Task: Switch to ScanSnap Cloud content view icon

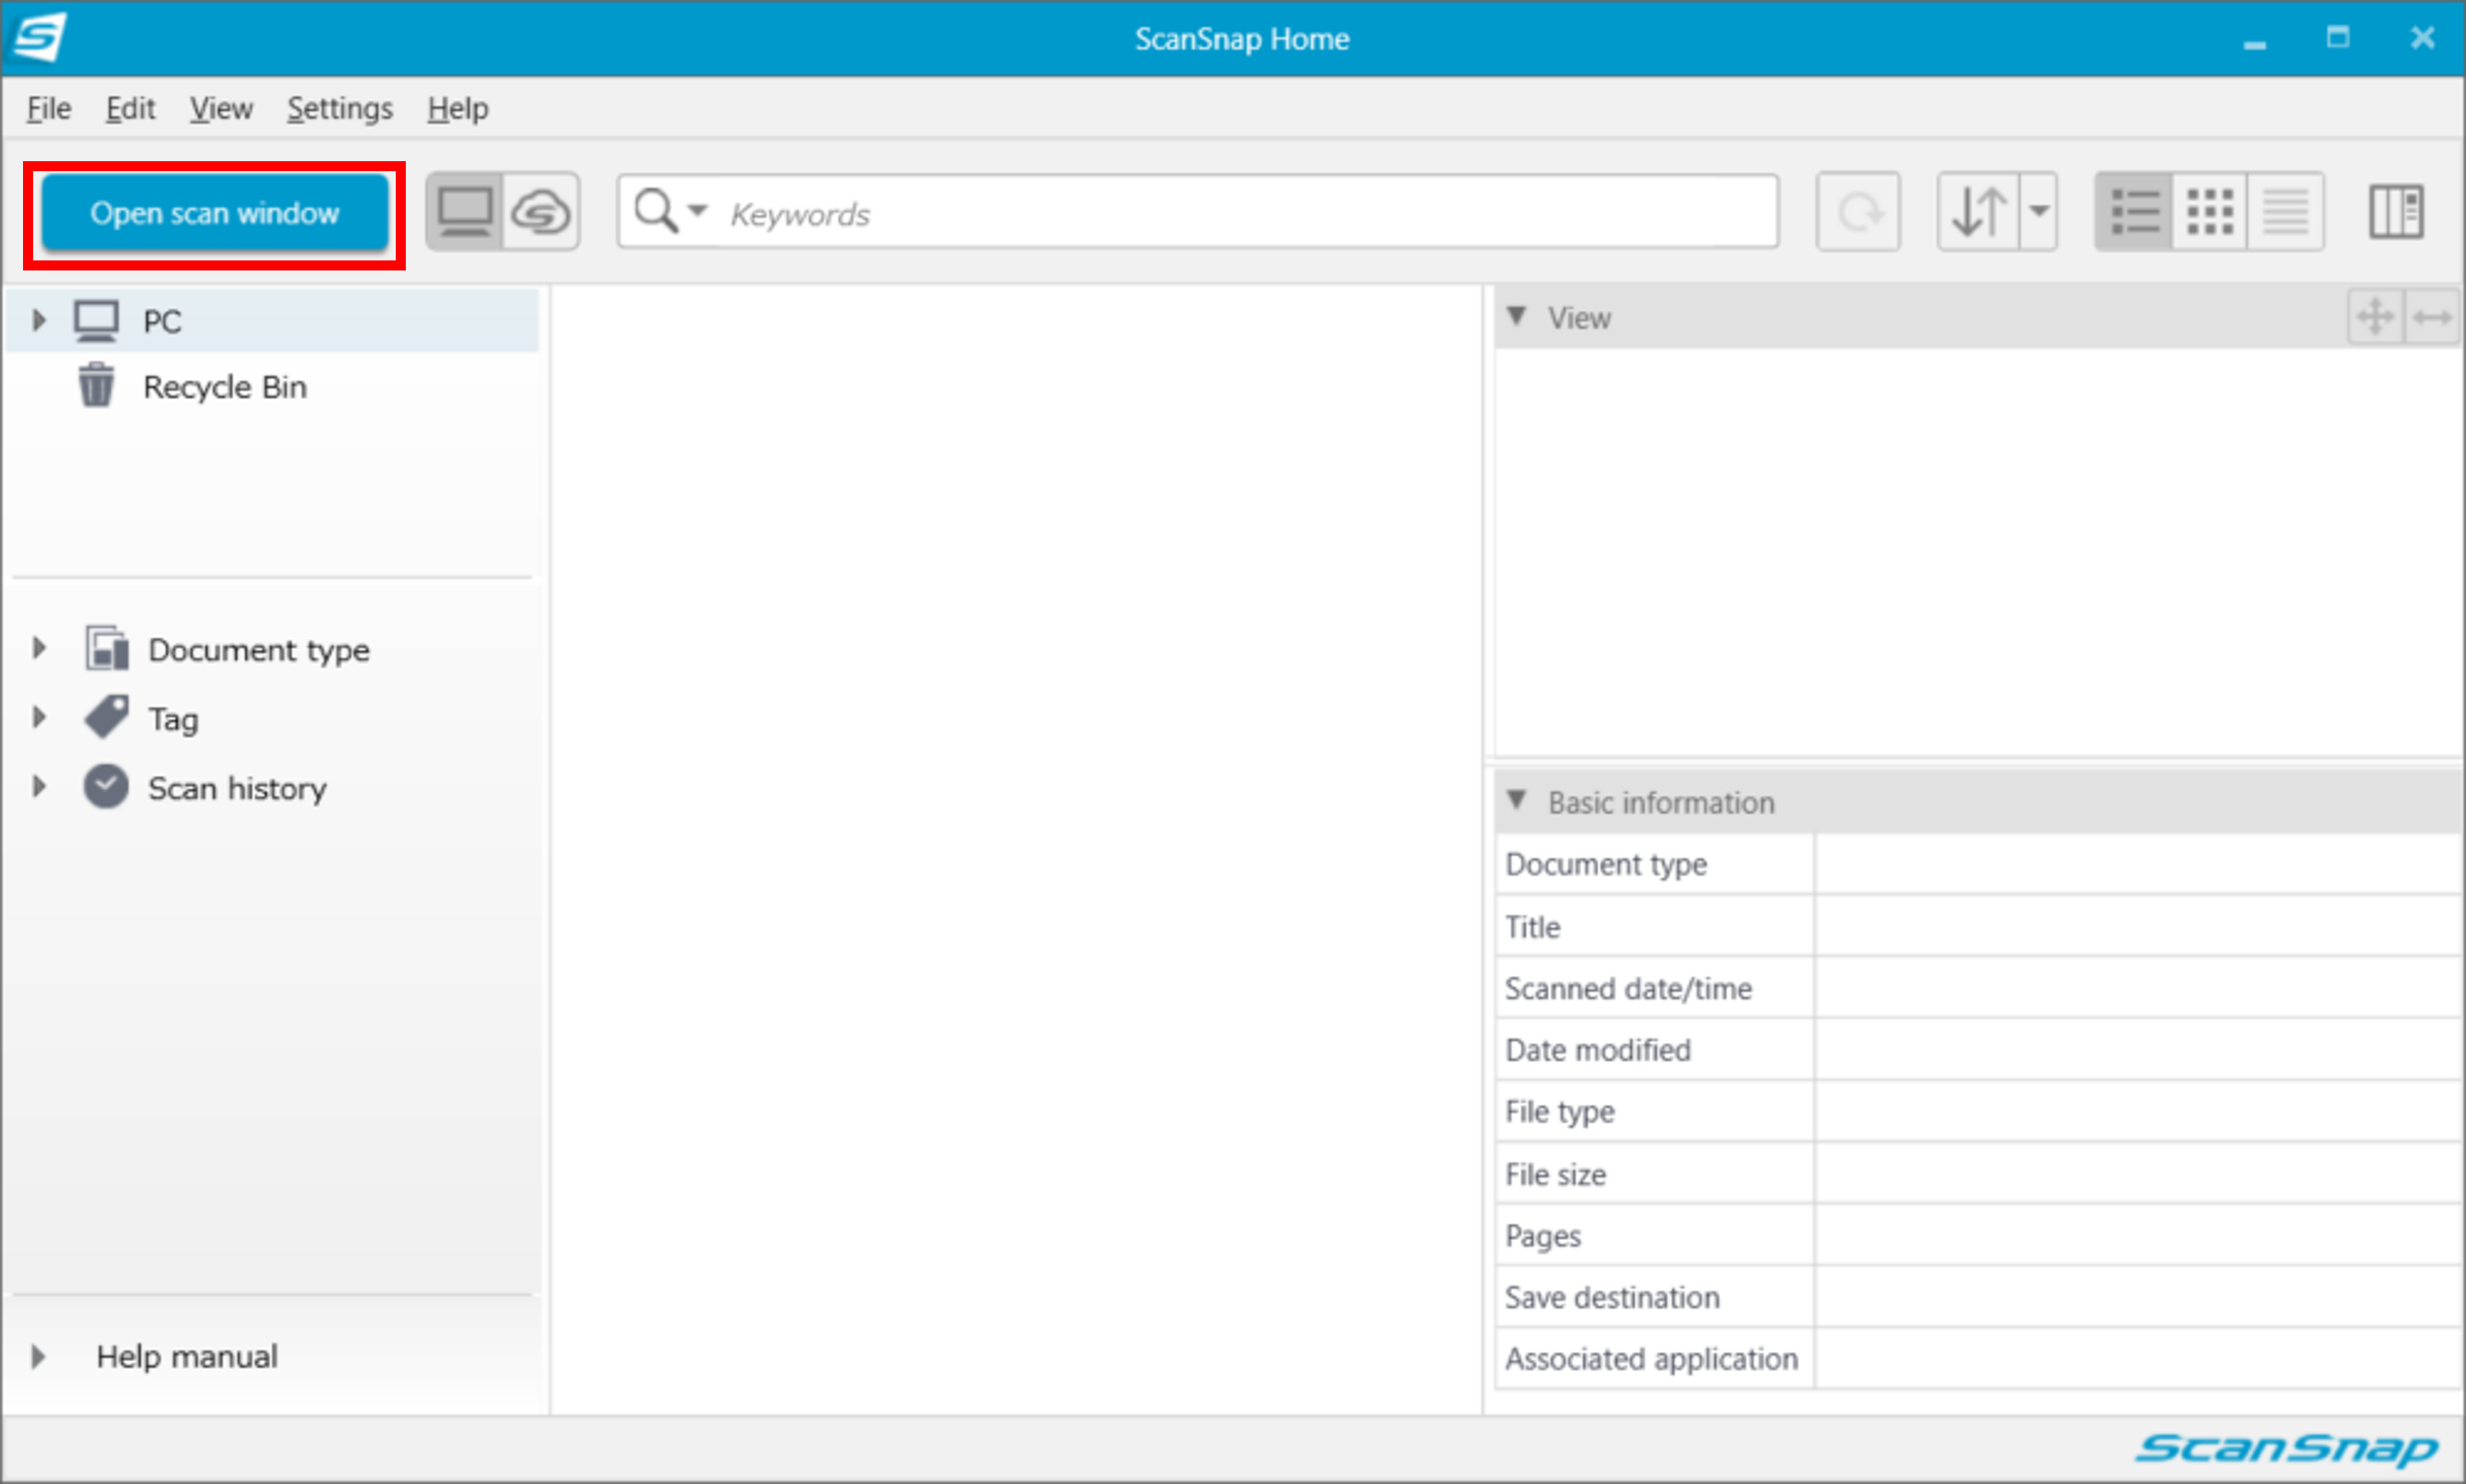Action: (541, 212)
